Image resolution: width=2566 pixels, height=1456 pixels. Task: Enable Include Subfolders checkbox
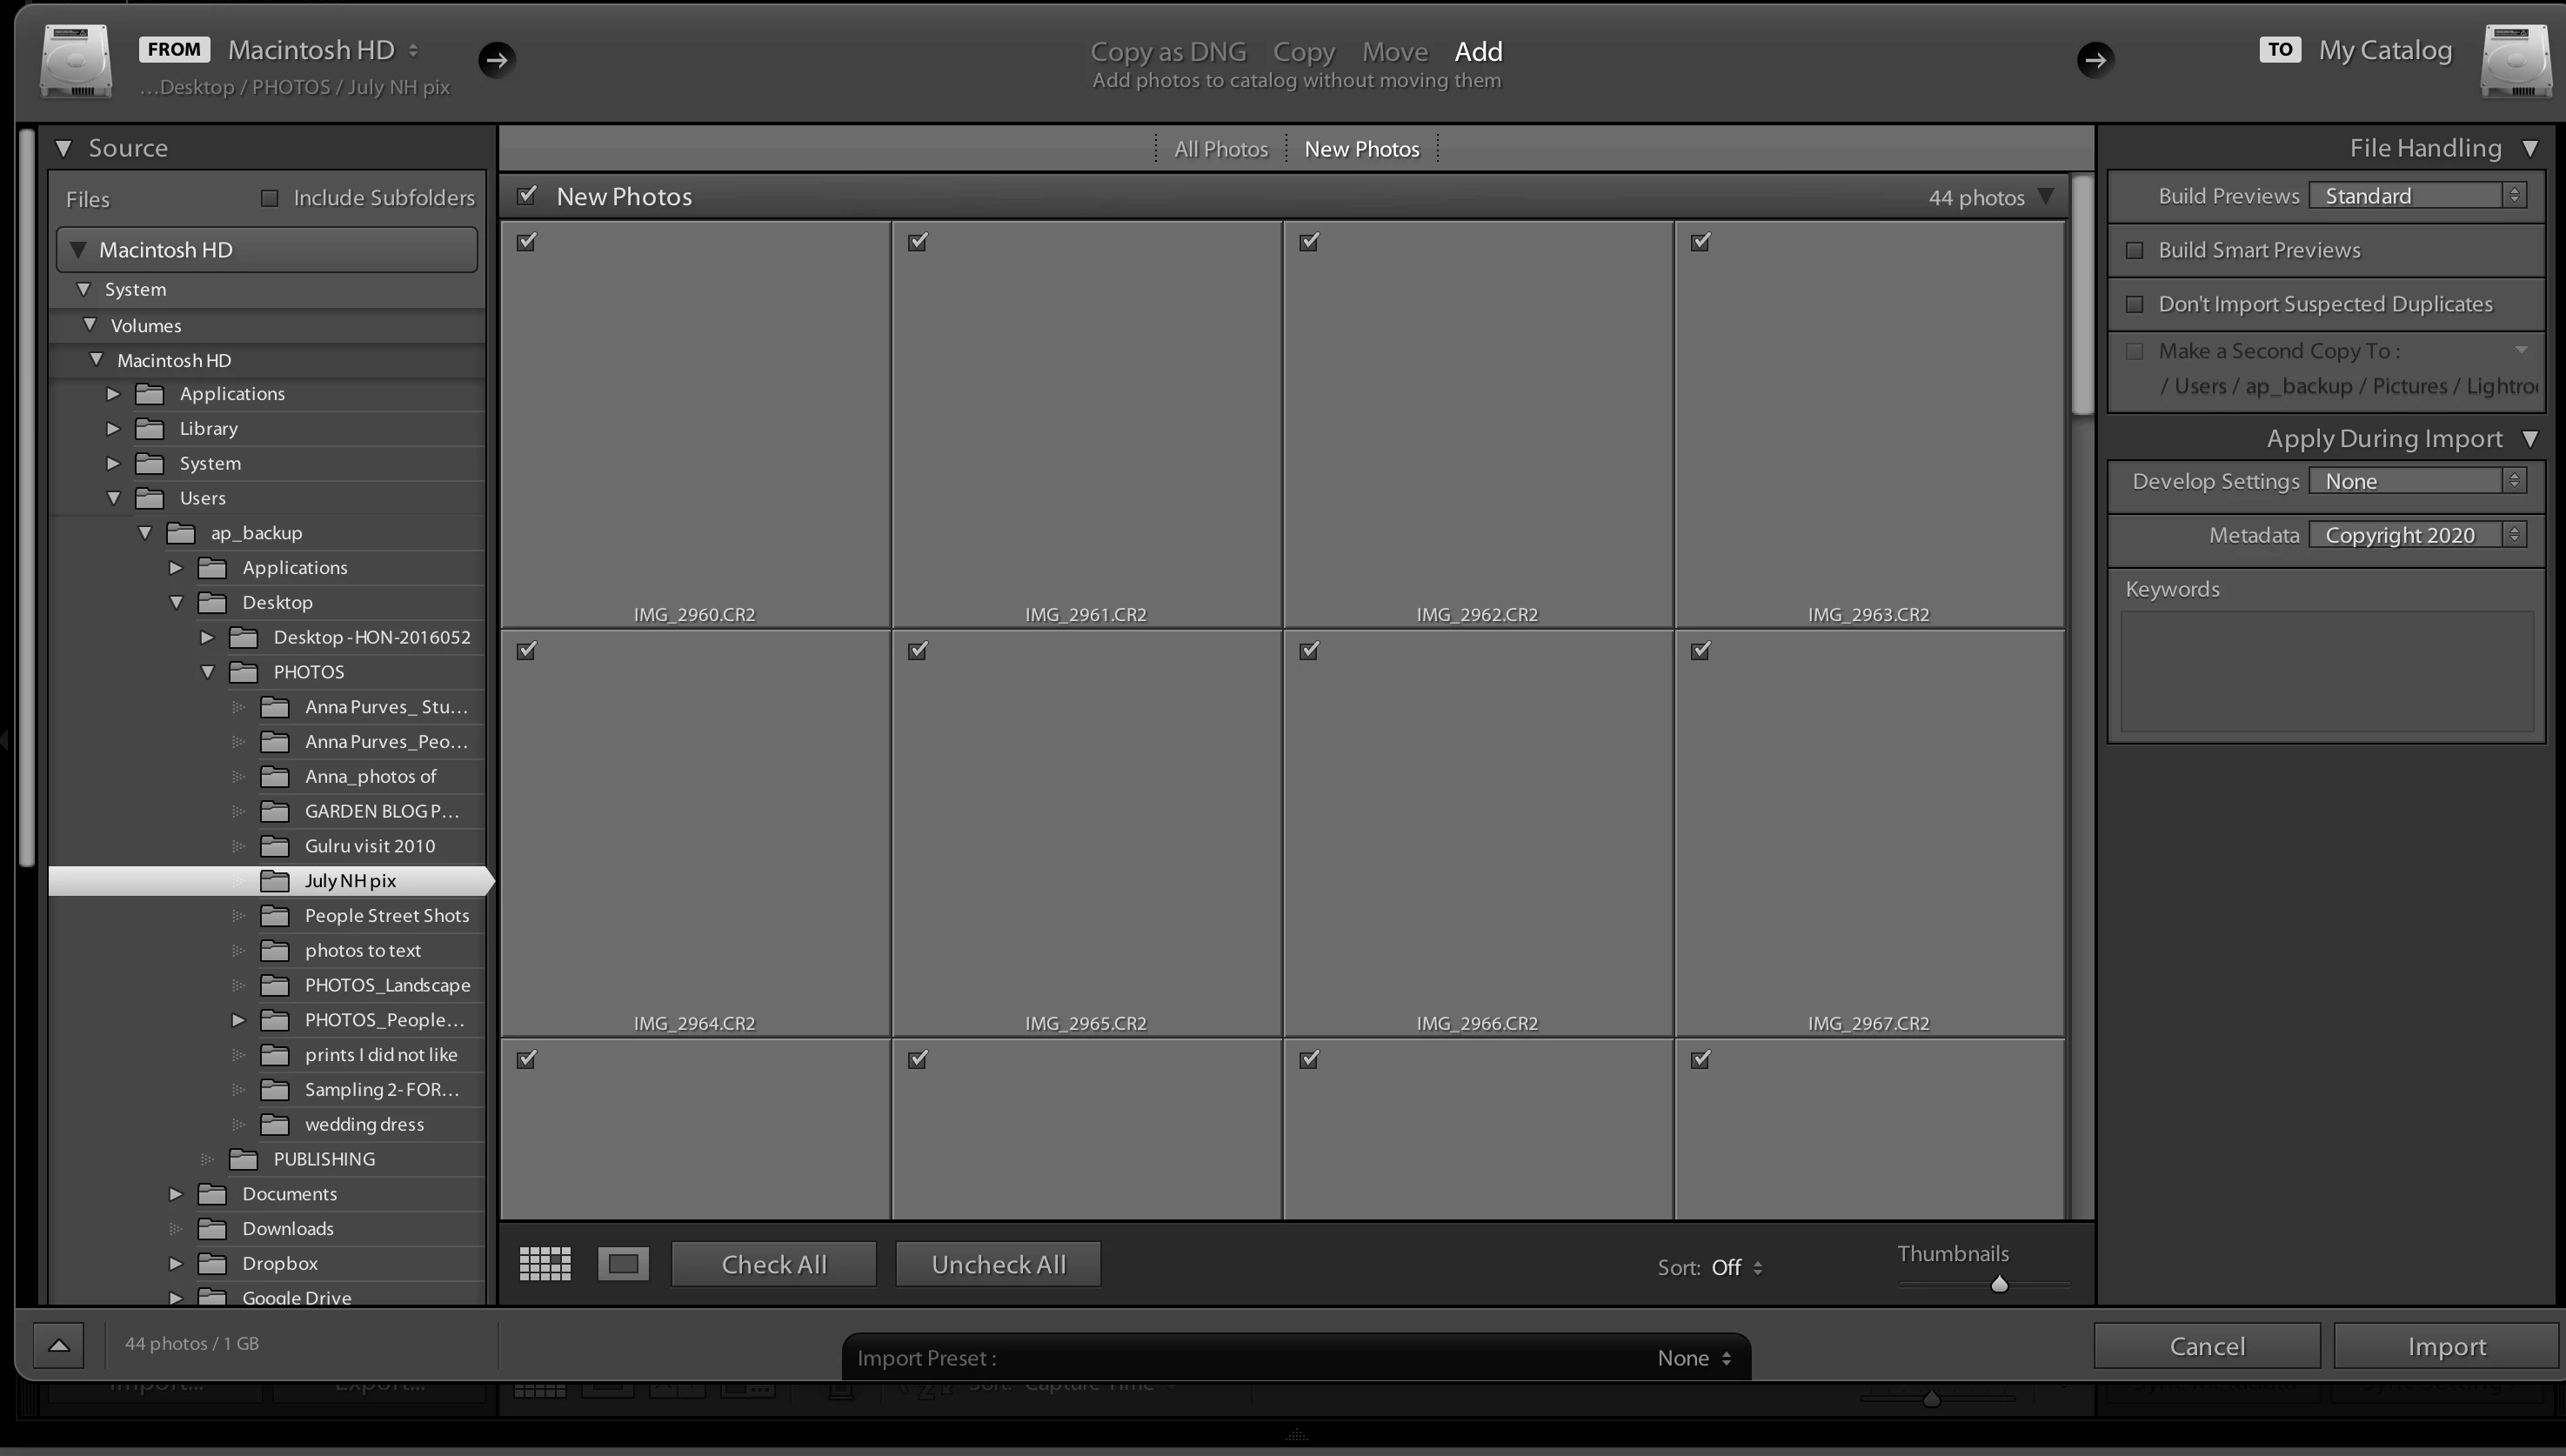[269, 198]
